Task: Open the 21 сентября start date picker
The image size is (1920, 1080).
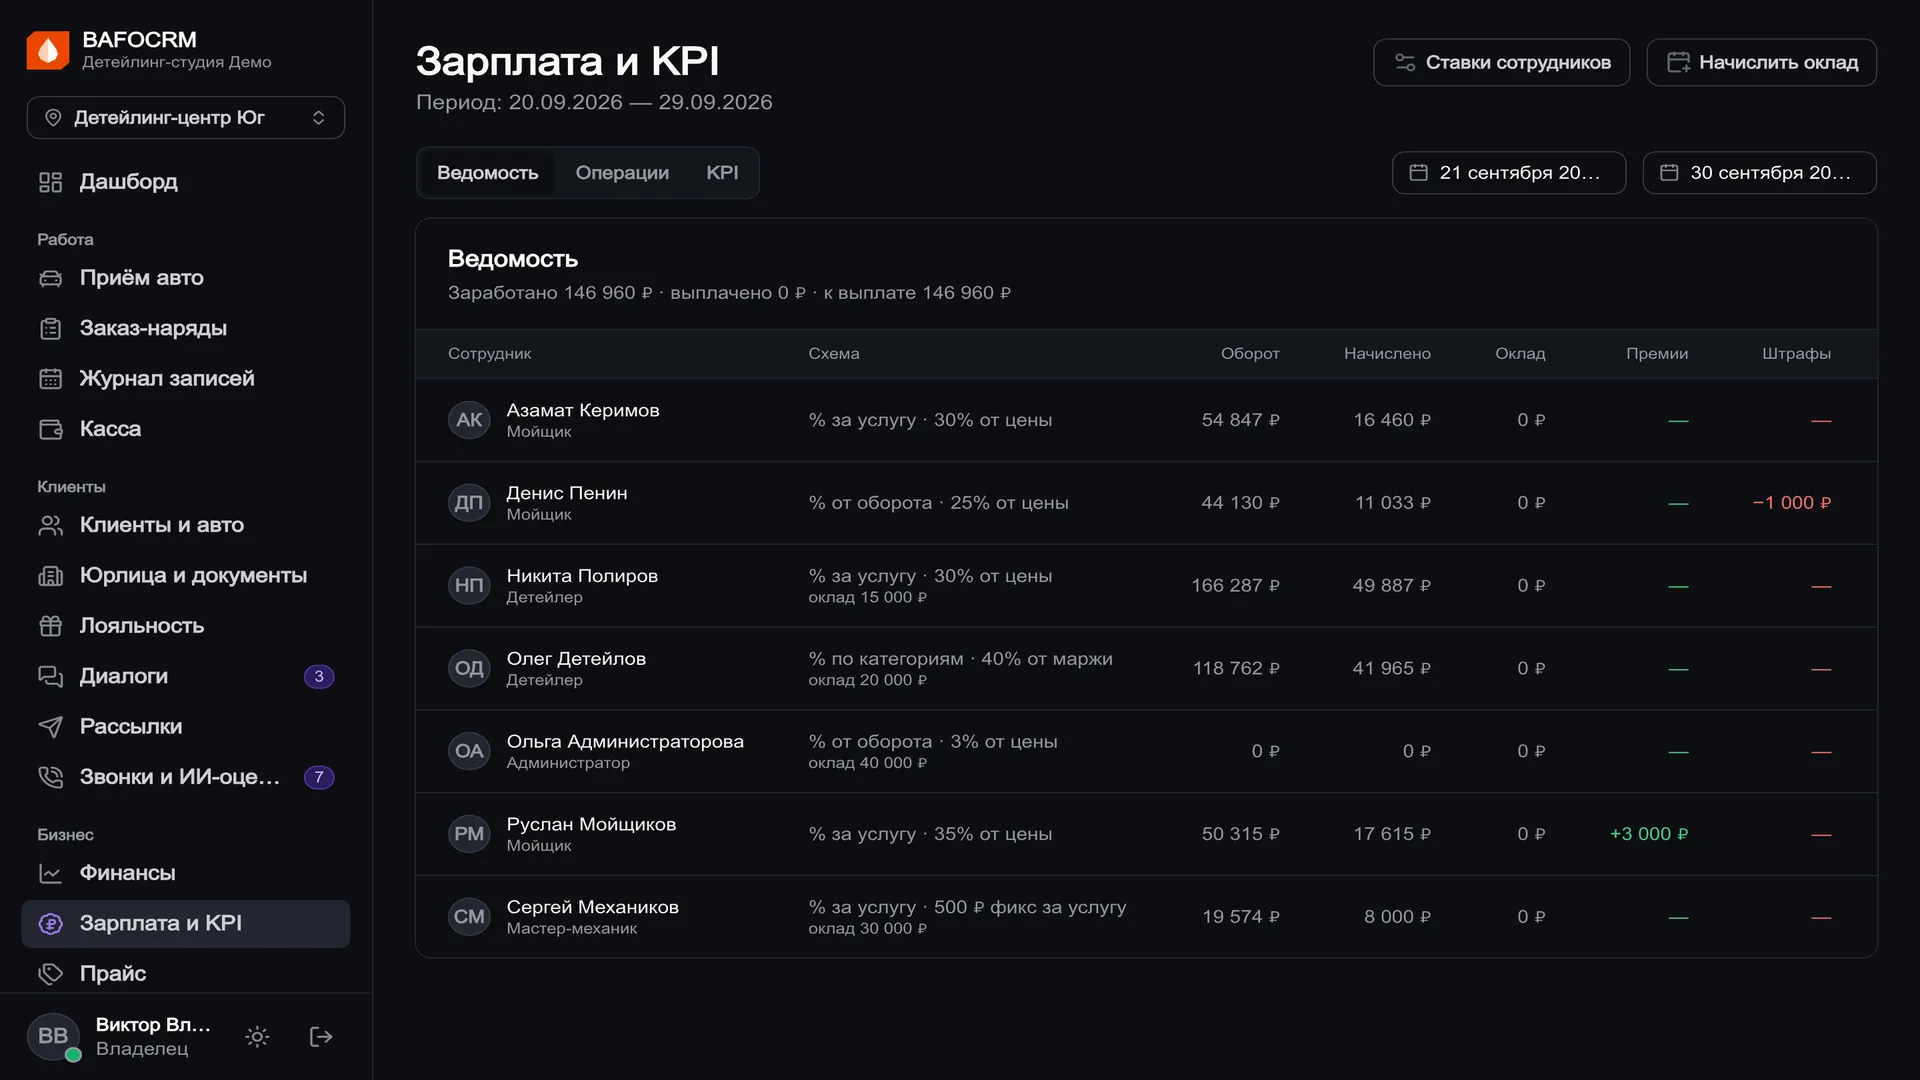Action: click(x=1508, y=173)
